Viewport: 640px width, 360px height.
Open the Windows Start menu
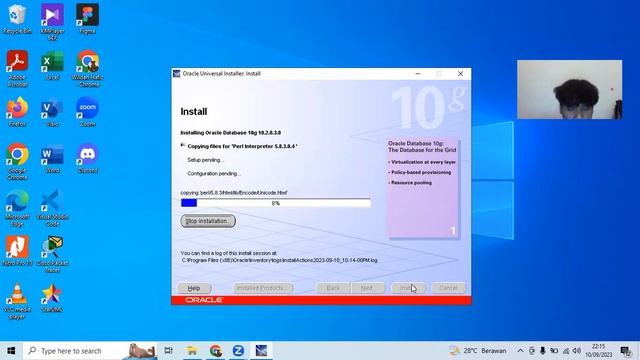click(x=11, y=351)
